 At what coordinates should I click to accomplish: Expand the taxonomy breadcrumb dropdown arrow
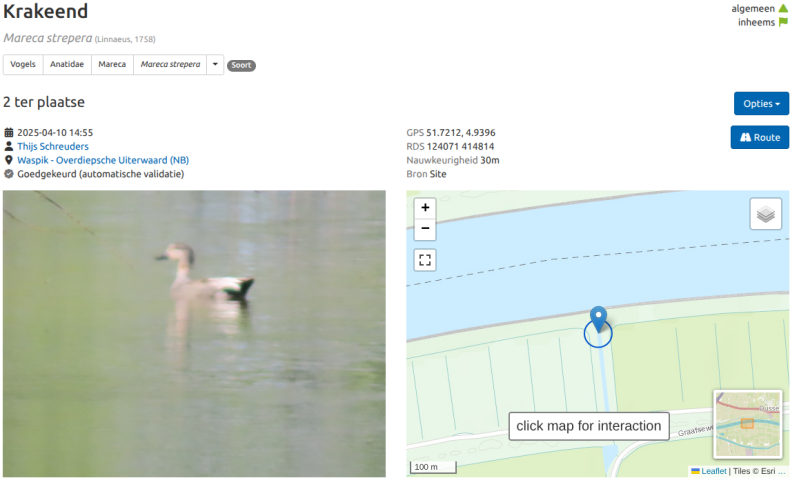click(215, 65)
